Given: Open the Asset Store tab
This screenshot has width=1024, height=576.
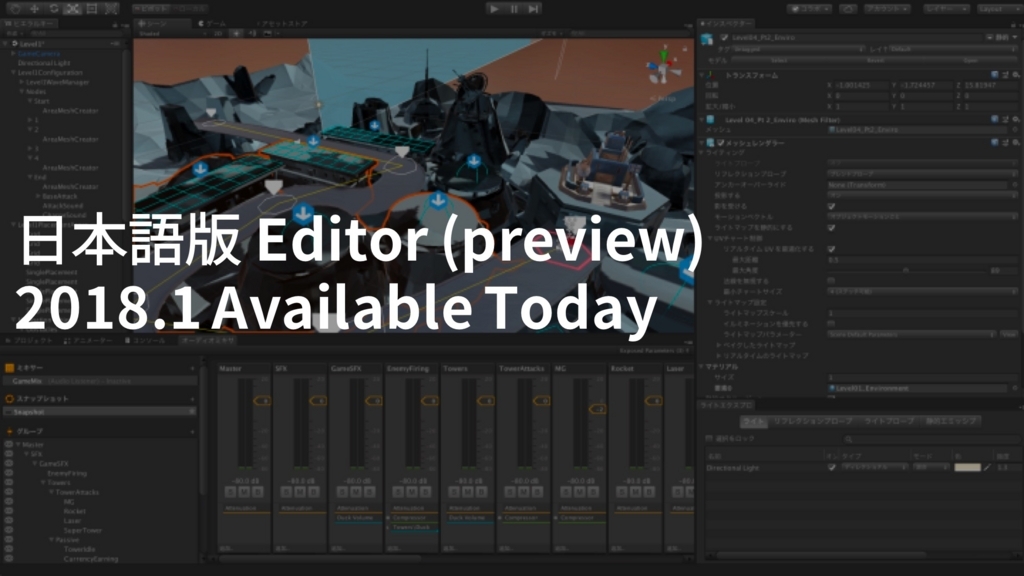Looking at the screenshot, I should [x=283, y=24].
